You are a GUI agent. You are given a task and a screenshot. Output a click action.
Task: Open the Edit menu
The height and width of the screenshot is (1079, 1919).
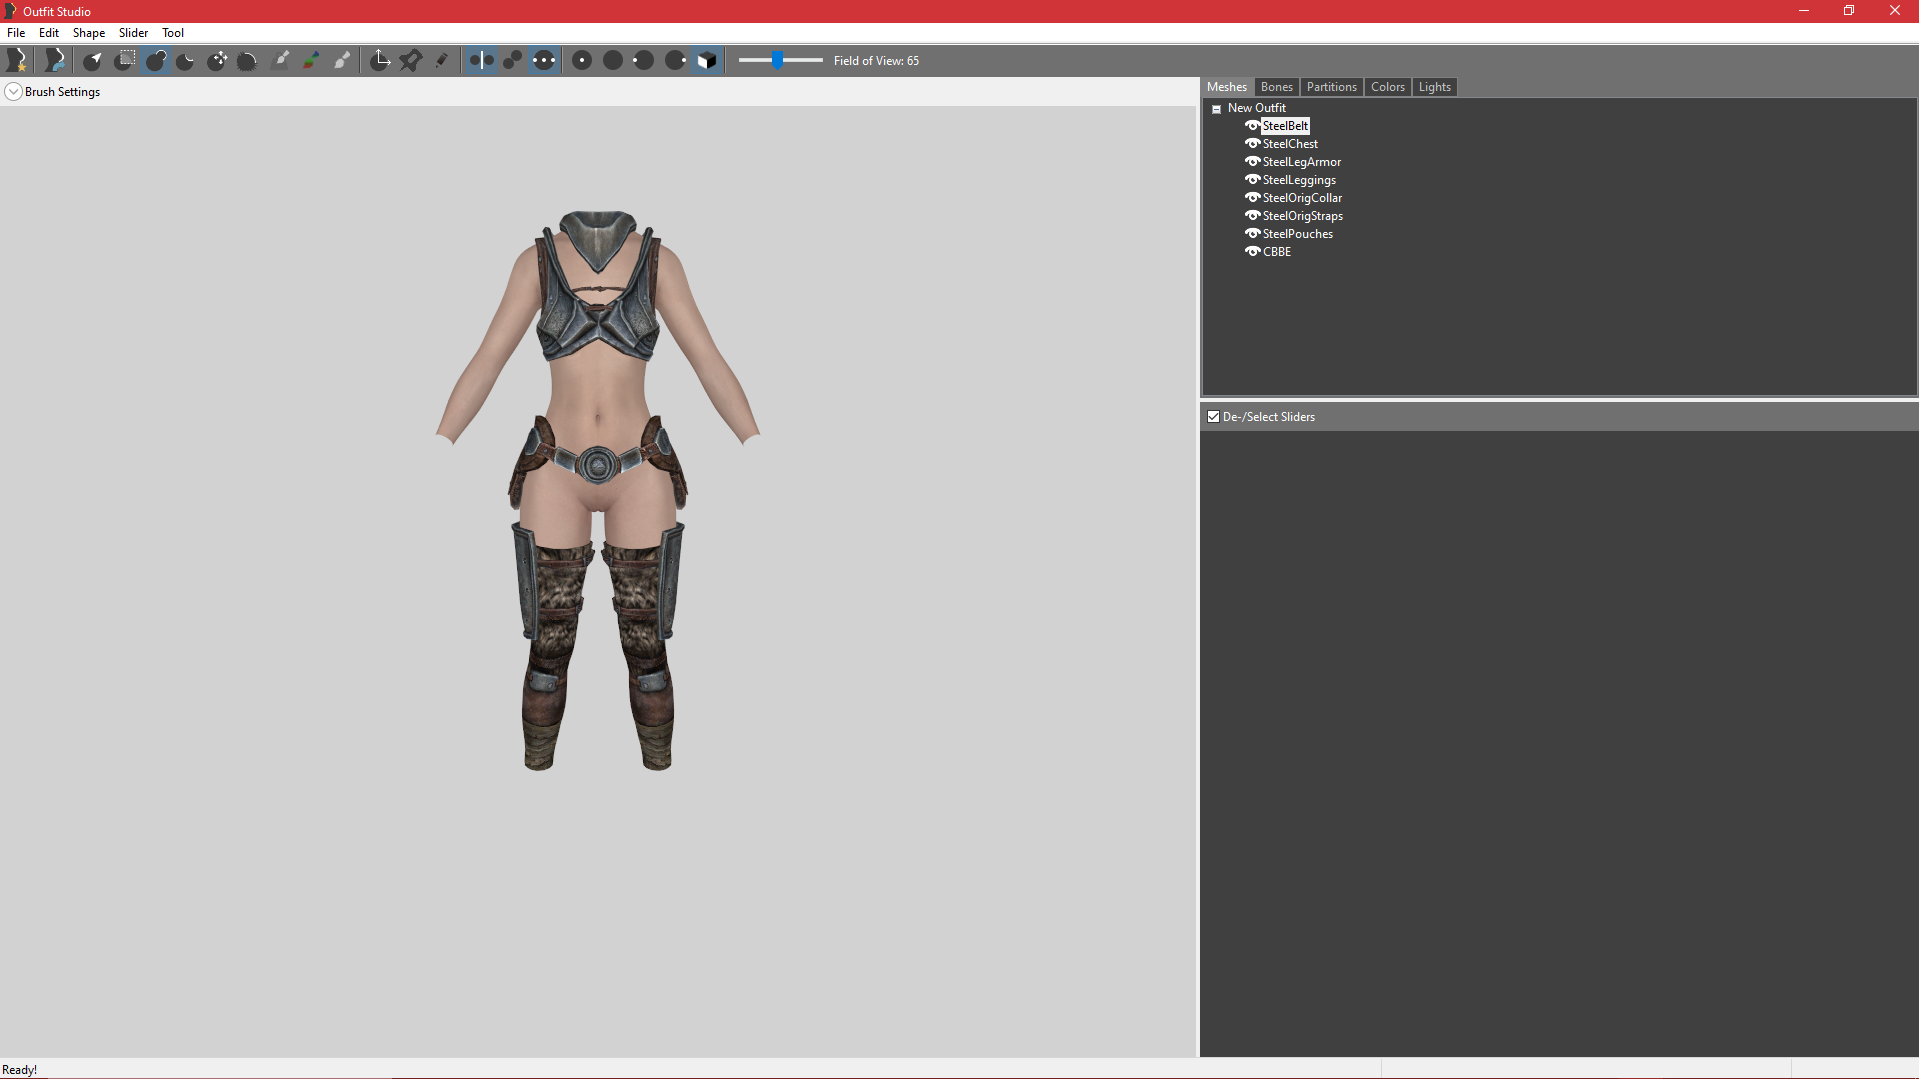point(49,33)
